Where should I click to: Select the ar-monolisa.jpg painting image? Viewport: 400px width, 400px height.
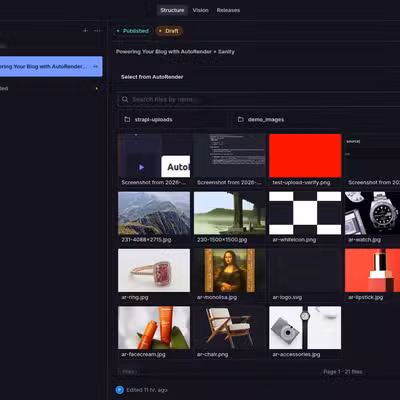230,270
